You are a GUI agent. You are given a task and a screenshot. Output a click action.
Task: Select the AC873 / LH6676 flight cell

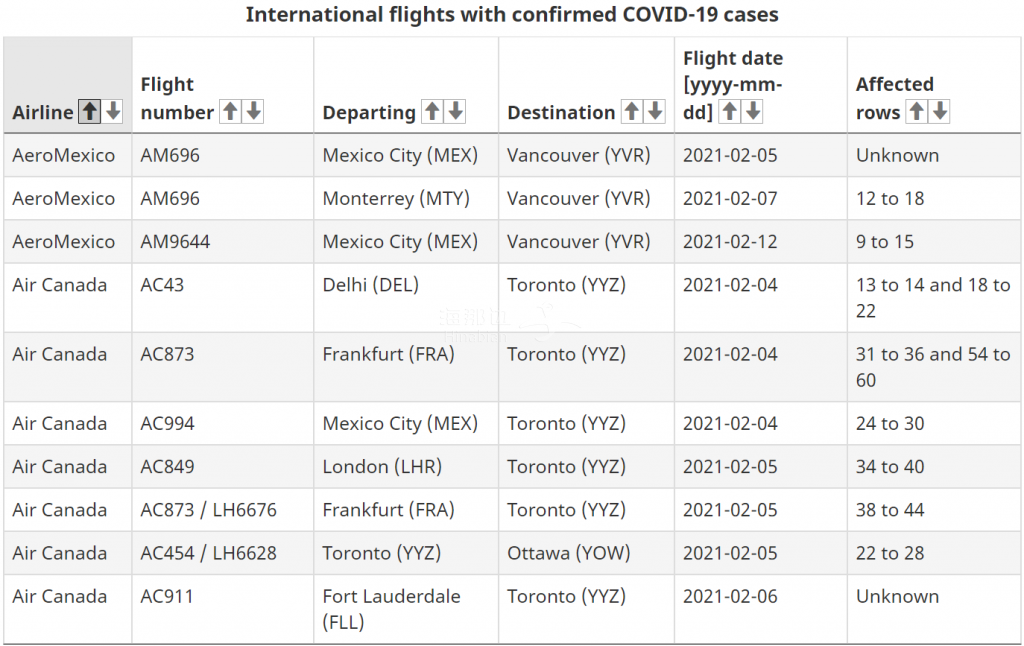tap(223, 509)
